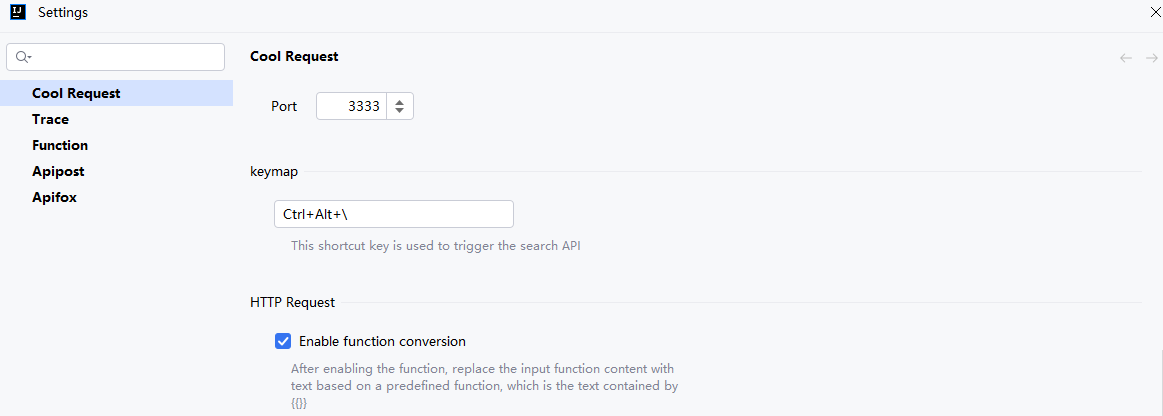Navigate forward with the right arrow
The image size is (1163, 416).
click(x=1151, y=58)
